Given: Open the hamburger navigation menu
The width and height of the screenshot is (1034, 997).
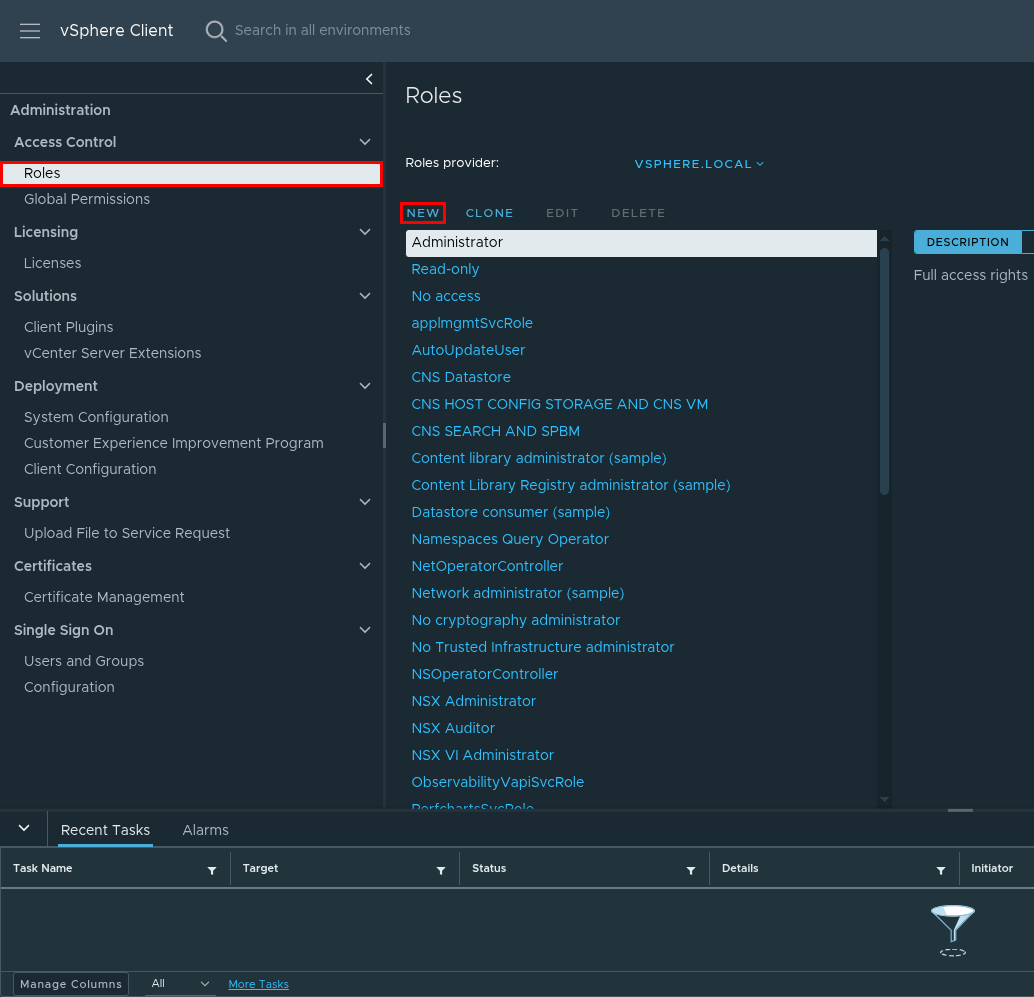Looking at the screenshot, I should click(x=30, y=31).
